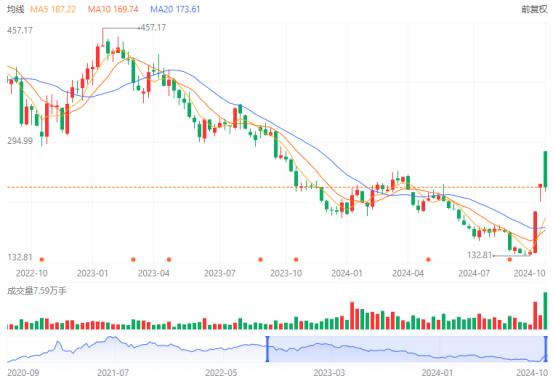
Task: Click the orange event dot near 2023-10
Action: (x=296, y=260)
